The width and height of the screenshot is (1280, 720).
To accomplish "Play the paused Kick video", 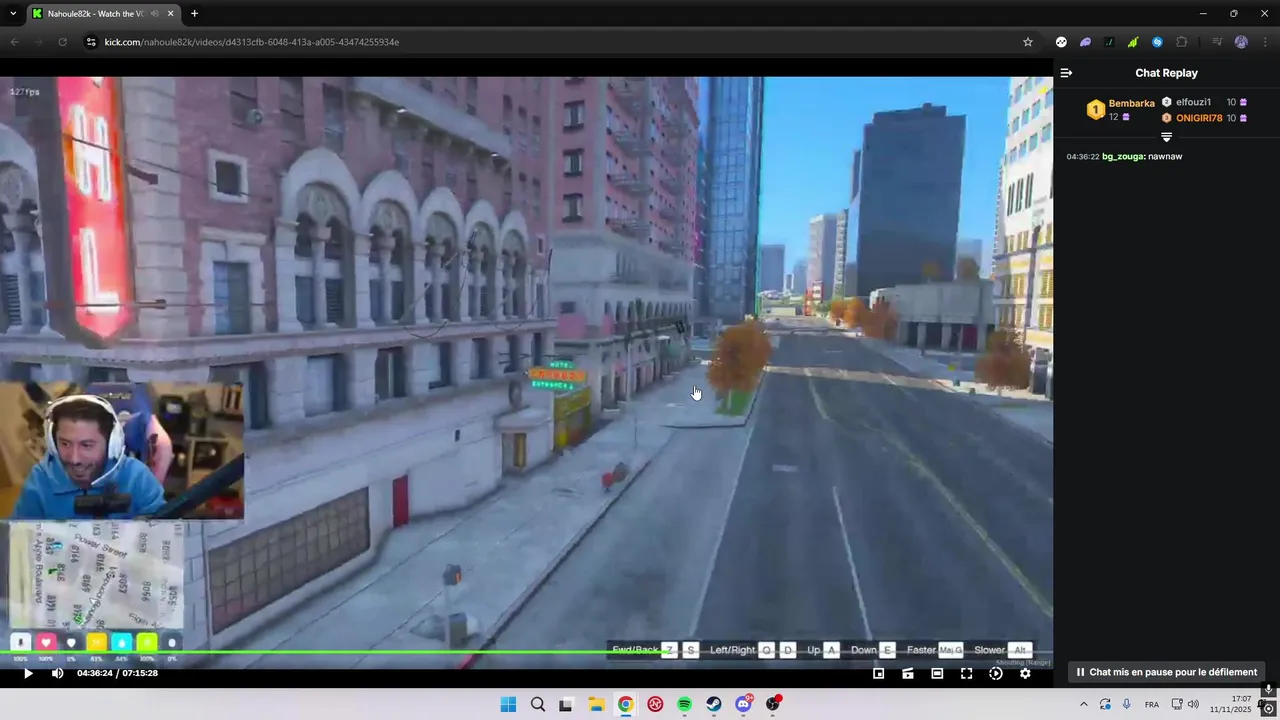I will coord(28,674).
